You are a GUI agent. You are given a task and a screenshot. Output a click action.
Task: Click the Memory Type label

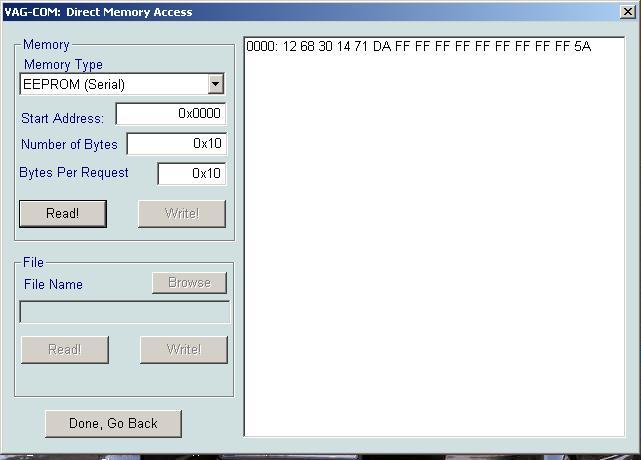(x=63, y=65)
